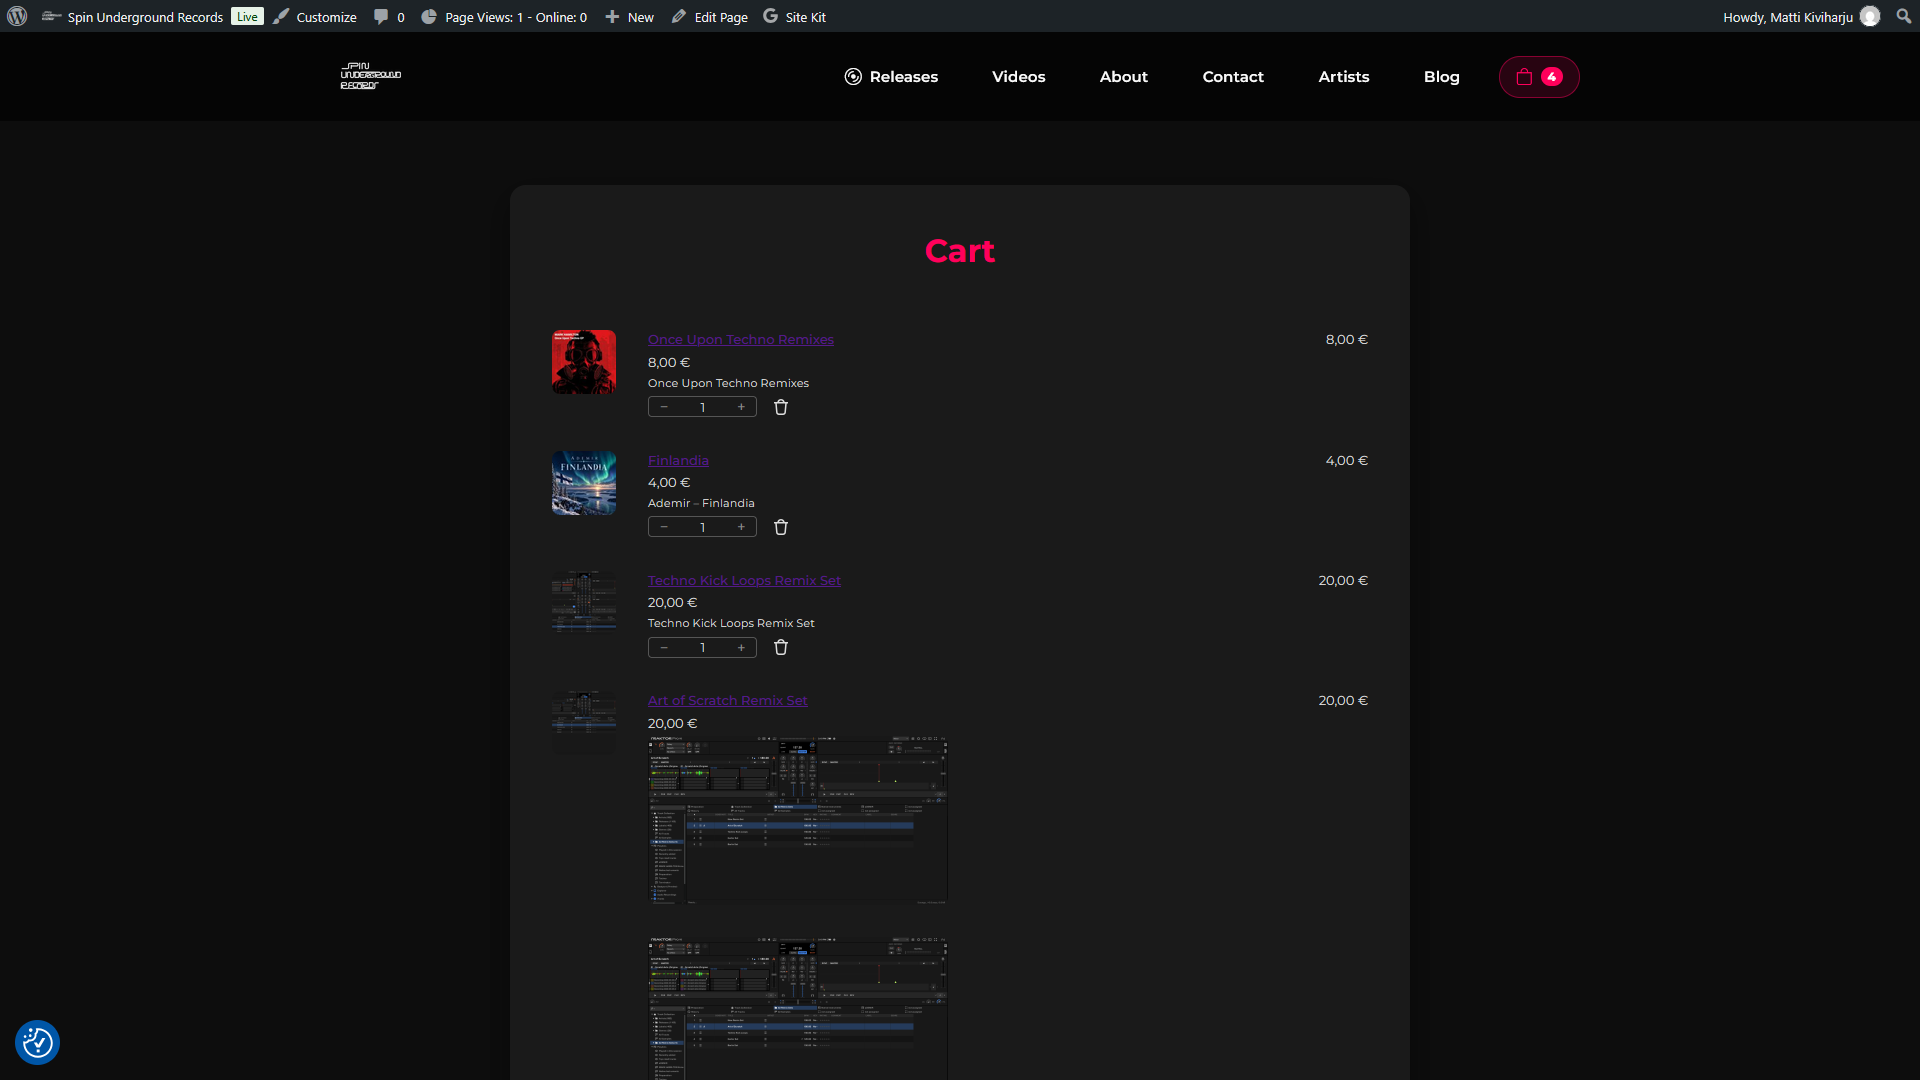The image size is (1920, 1080).
Task: Increase quantity of Techno Kick Loops Remix Set
Action: [741, 648]
